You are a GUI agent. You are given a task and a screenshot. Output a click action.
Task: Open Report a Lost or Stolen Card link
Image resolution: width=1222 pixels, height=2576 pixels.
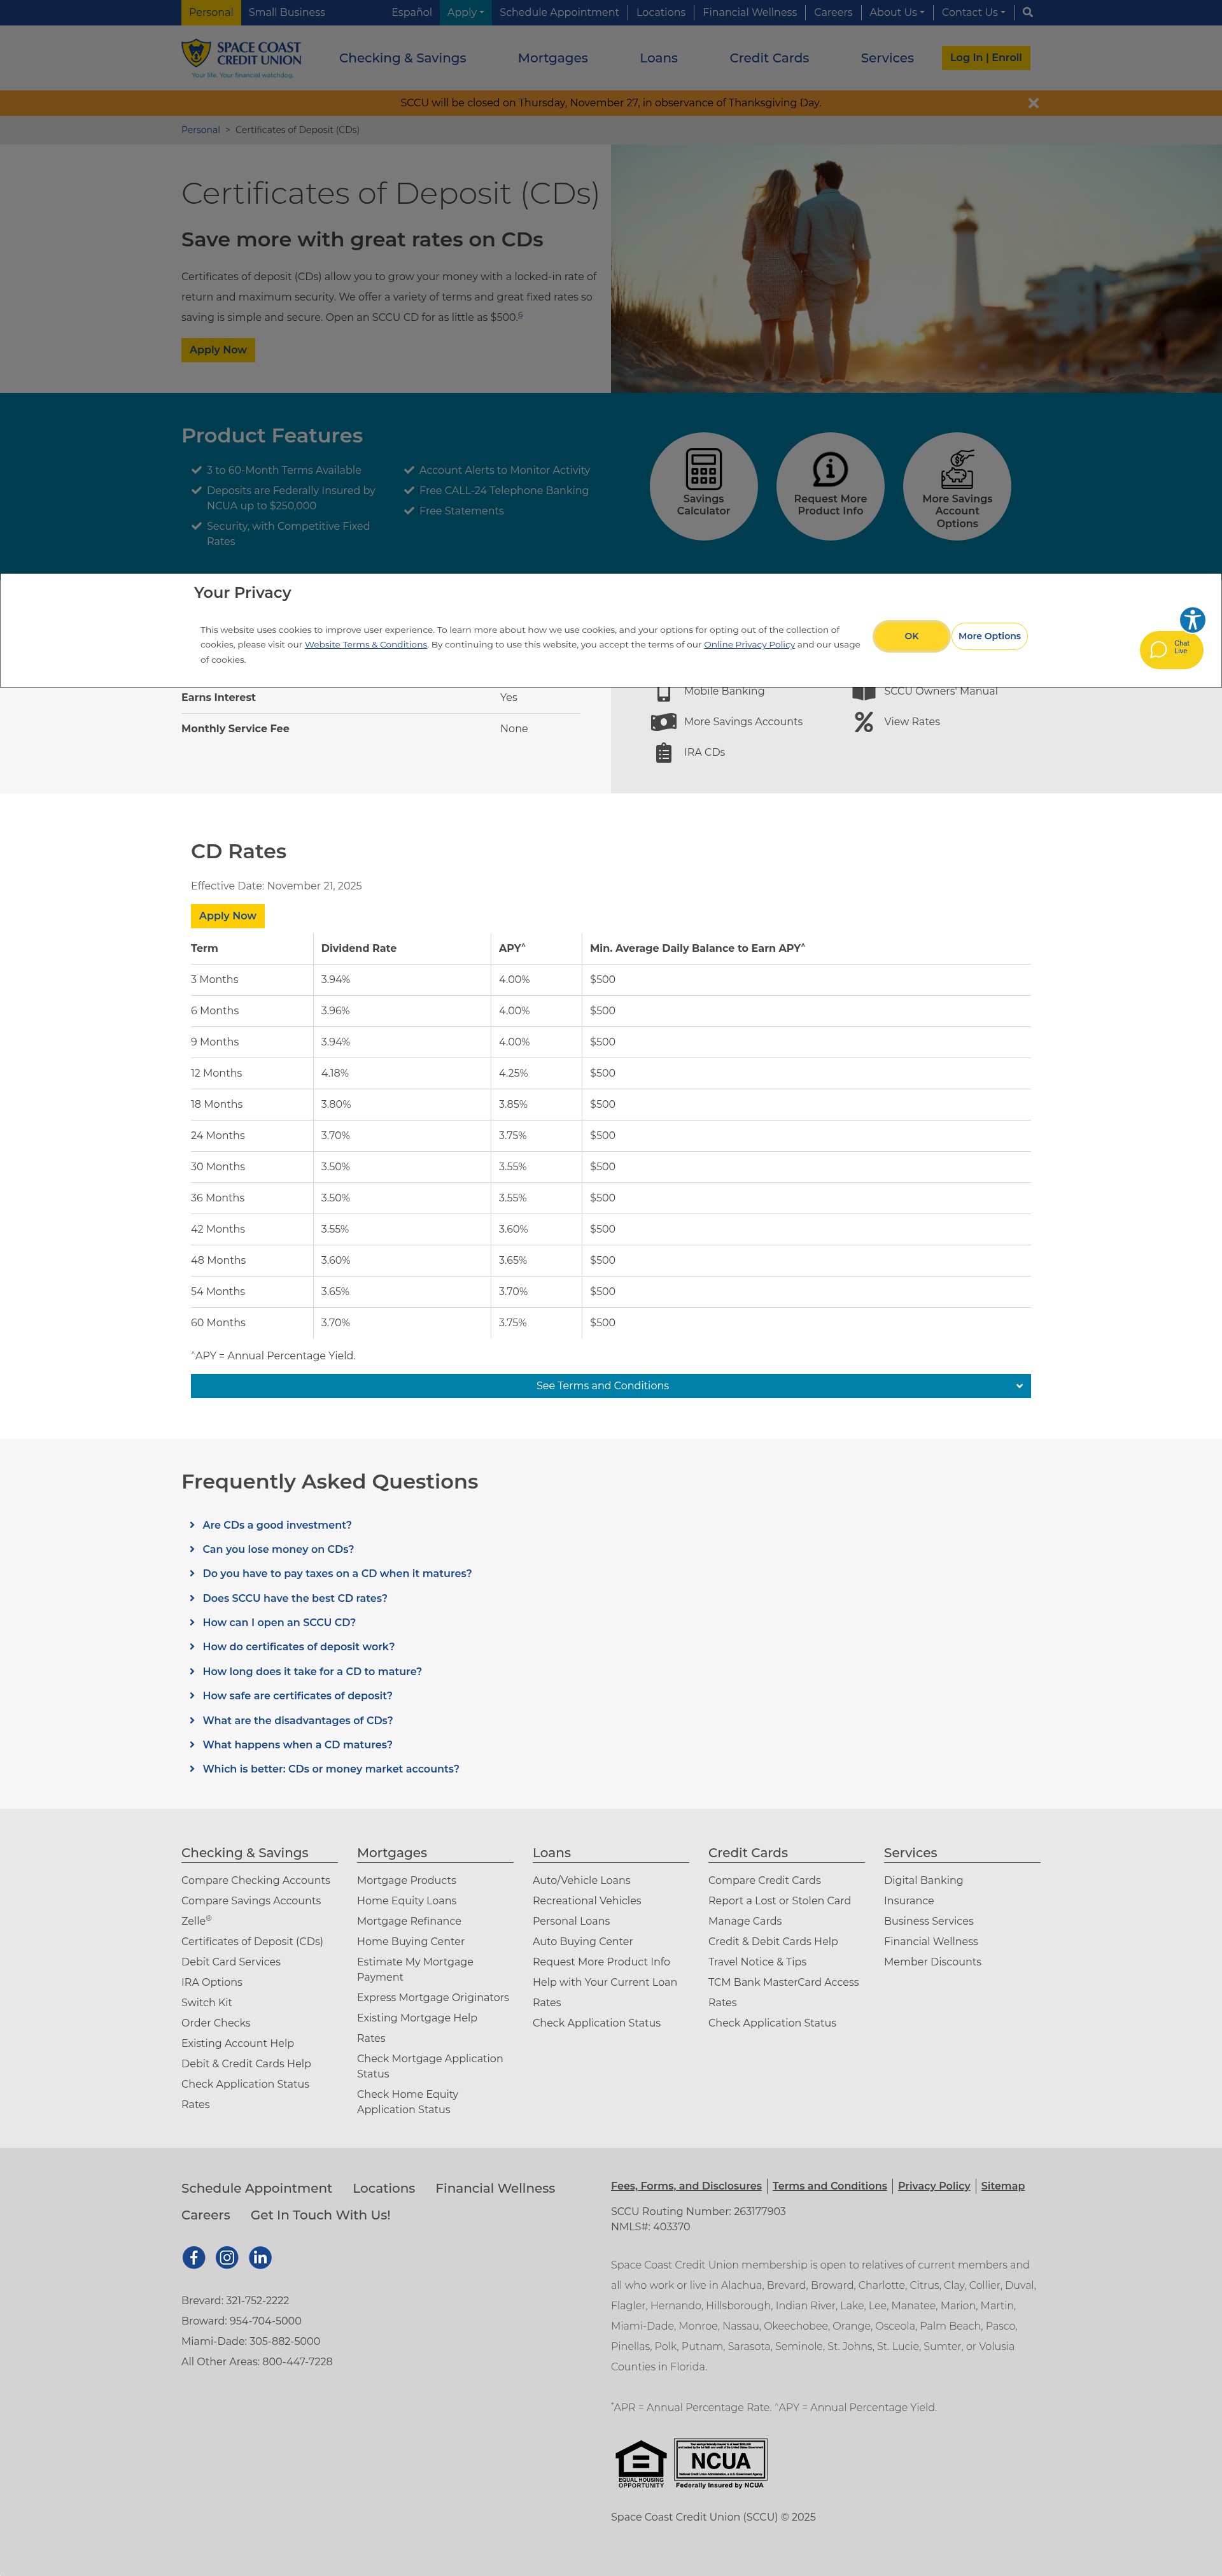tap(779, 1900)
